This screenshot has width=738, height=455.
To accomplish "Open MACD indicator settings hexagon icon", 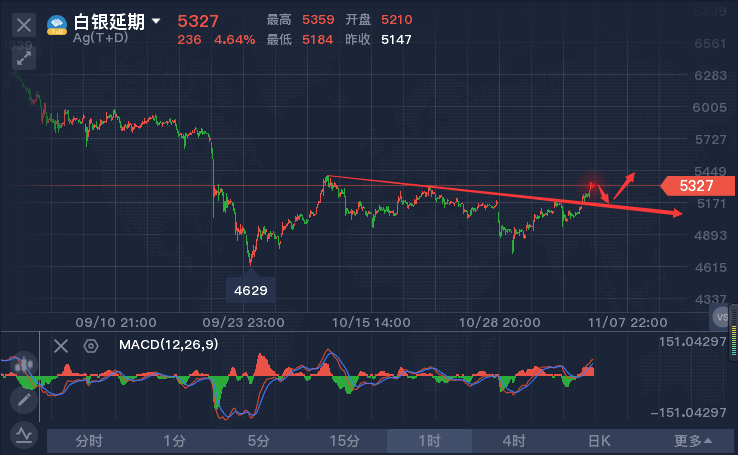I will [91, 346].
